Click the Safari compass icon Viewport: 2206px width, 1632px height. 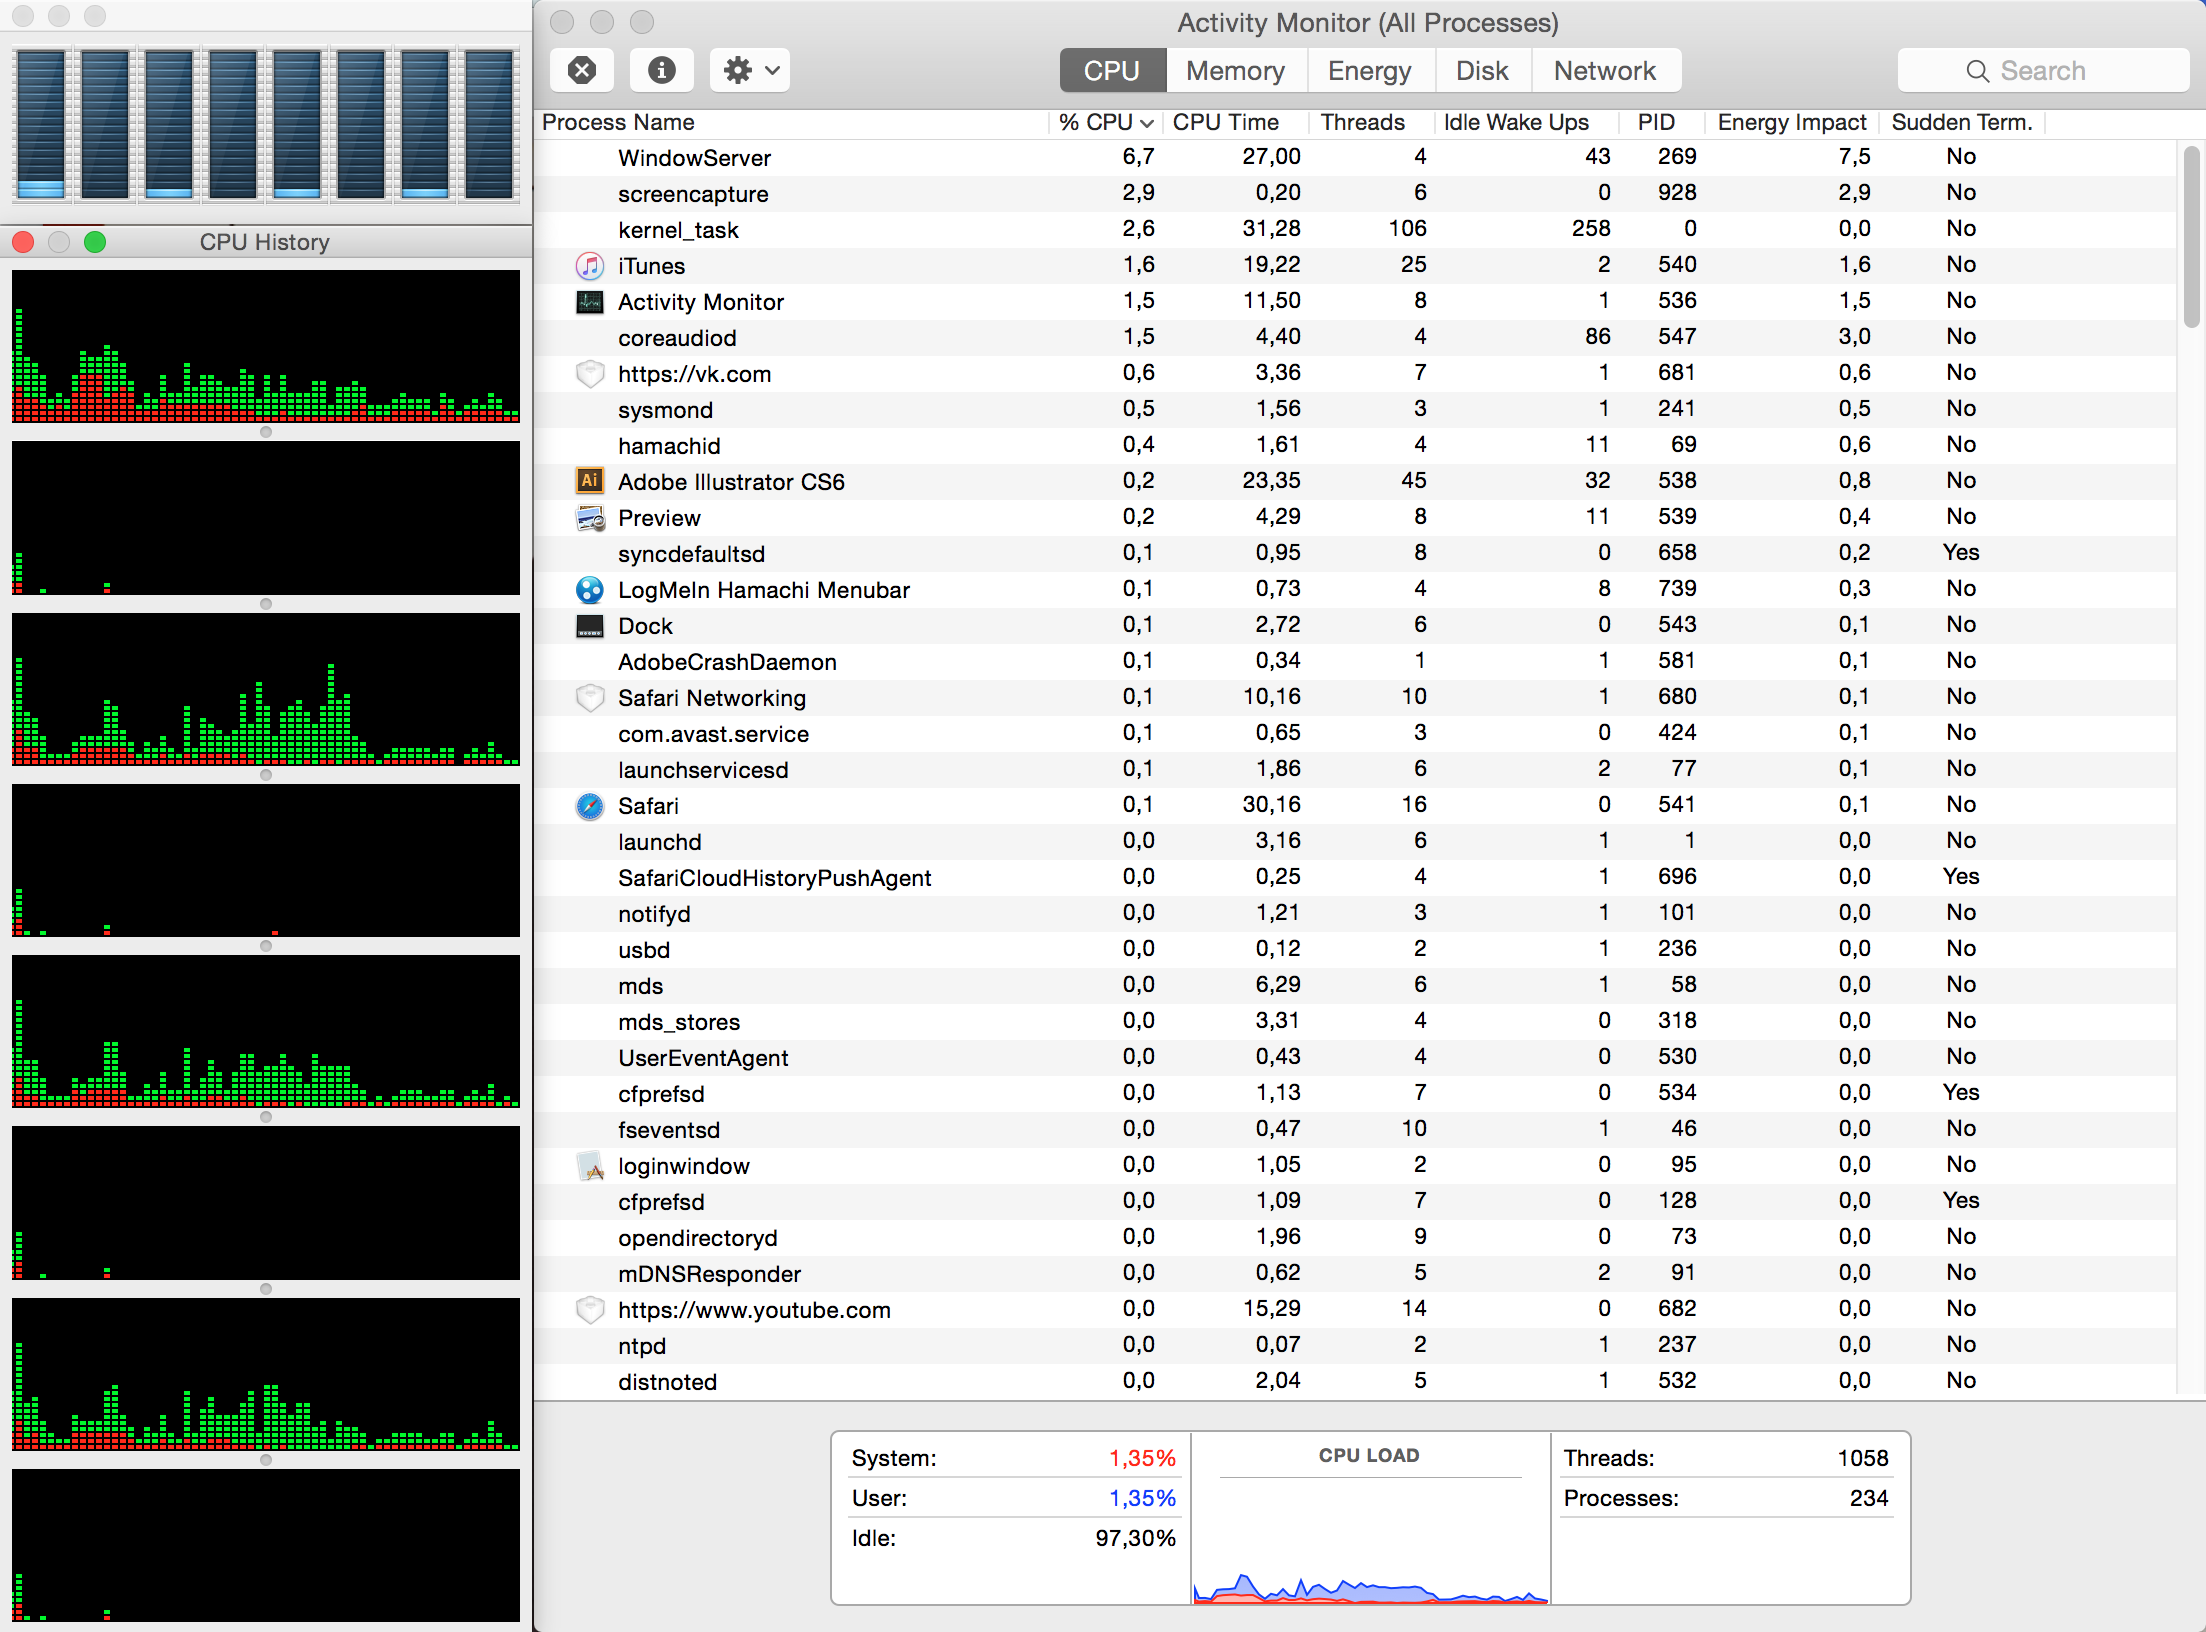click(590, 806)
